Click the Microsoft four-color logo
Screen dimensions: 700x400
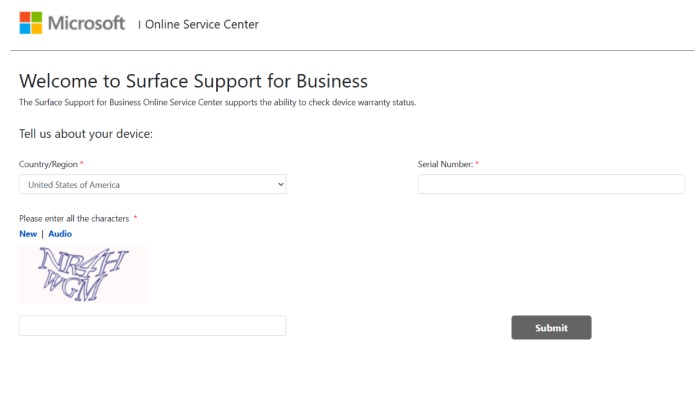pyautogui.click(x=31, y=23)
